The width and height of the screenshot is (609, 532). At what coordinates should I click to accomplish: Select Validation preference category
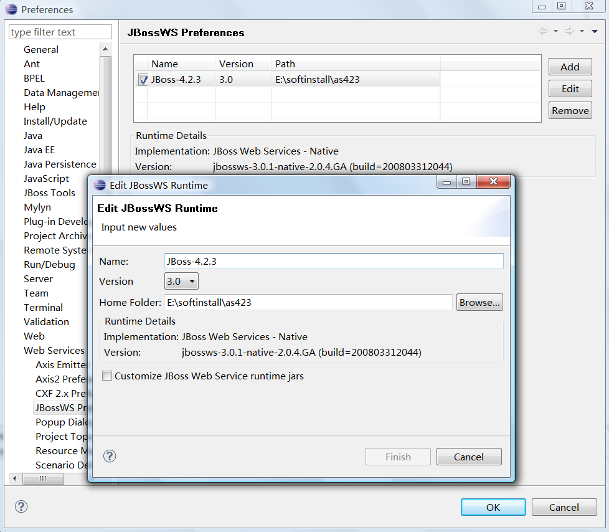click(x=46, y=322)
